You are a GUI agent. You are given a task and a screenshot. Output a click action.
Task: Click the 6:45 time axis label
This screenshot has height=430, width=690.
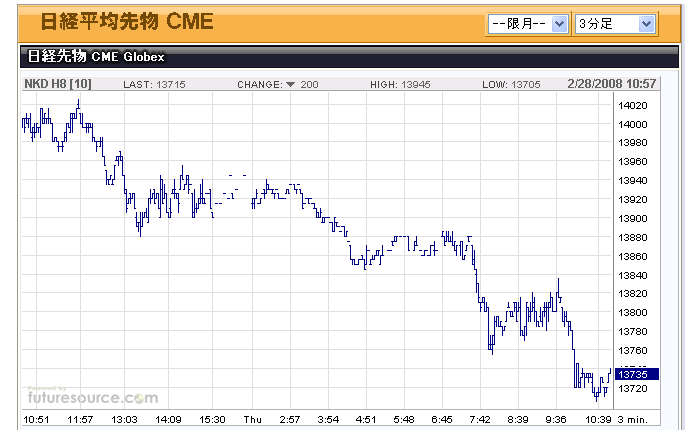tap(442, 419)
